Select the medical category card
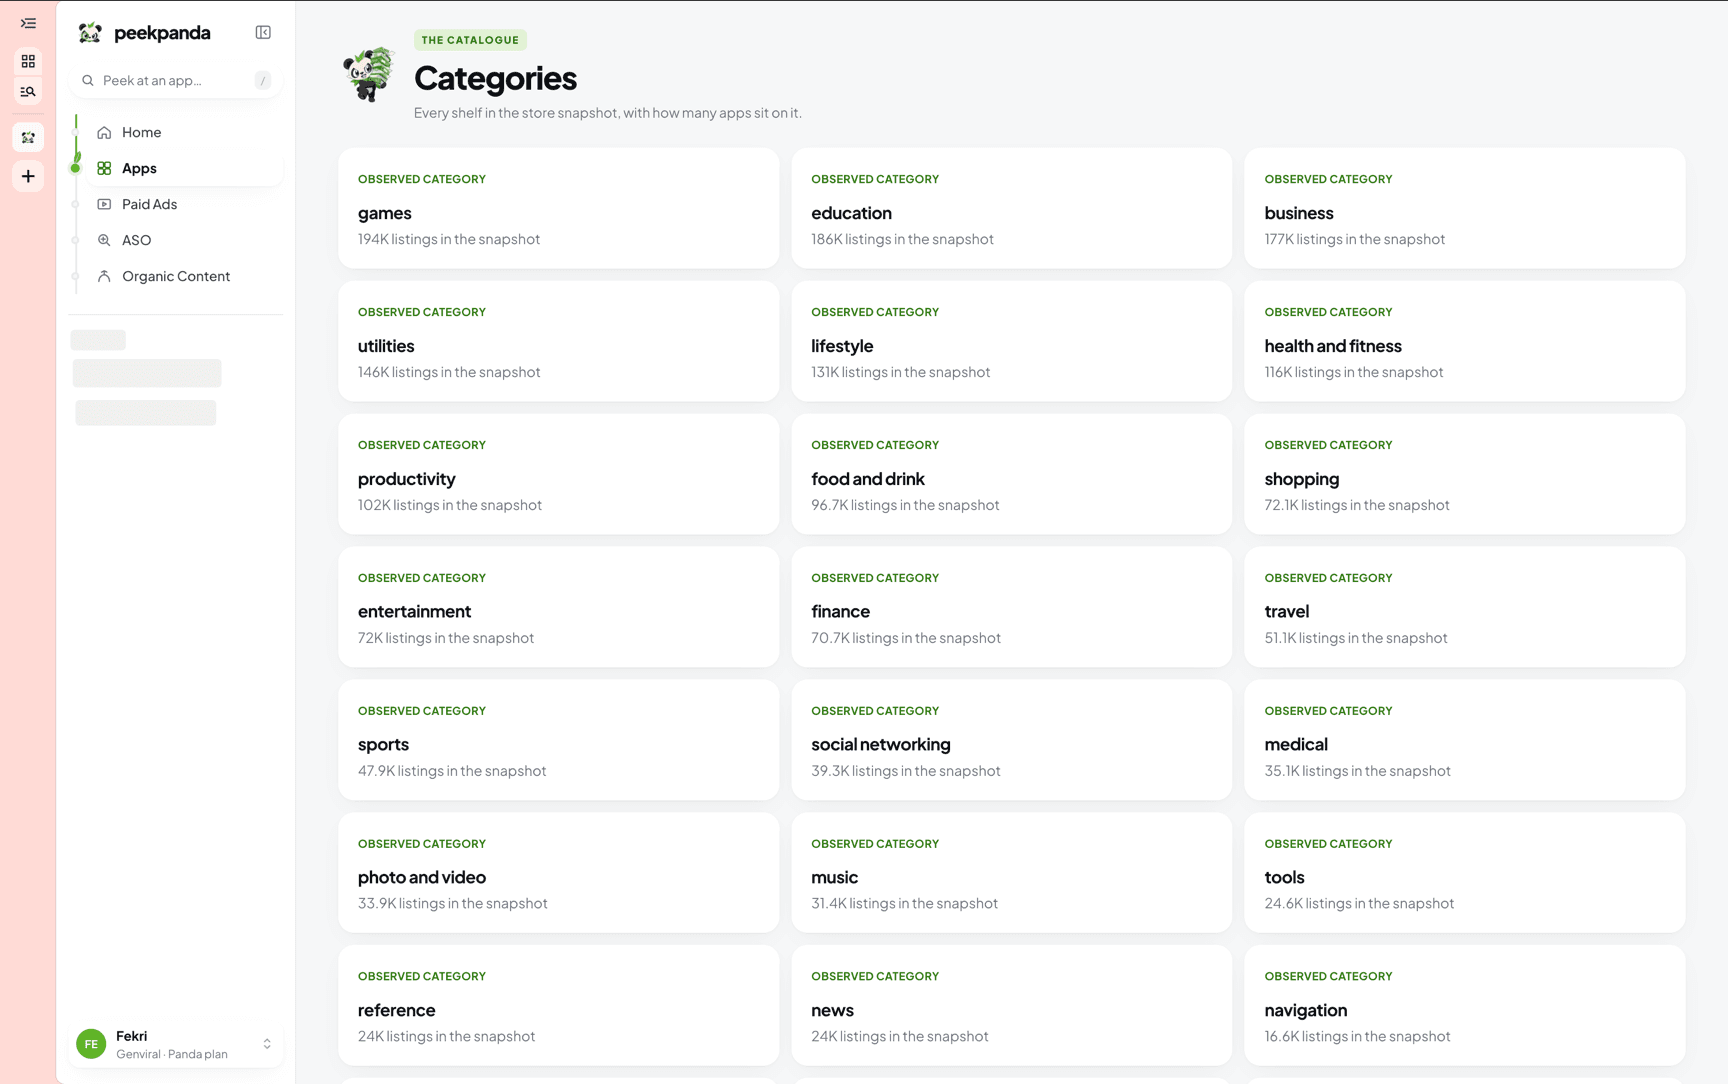The height and width of the screenshot is (1084, 1728). click(x=1465, y=740)
